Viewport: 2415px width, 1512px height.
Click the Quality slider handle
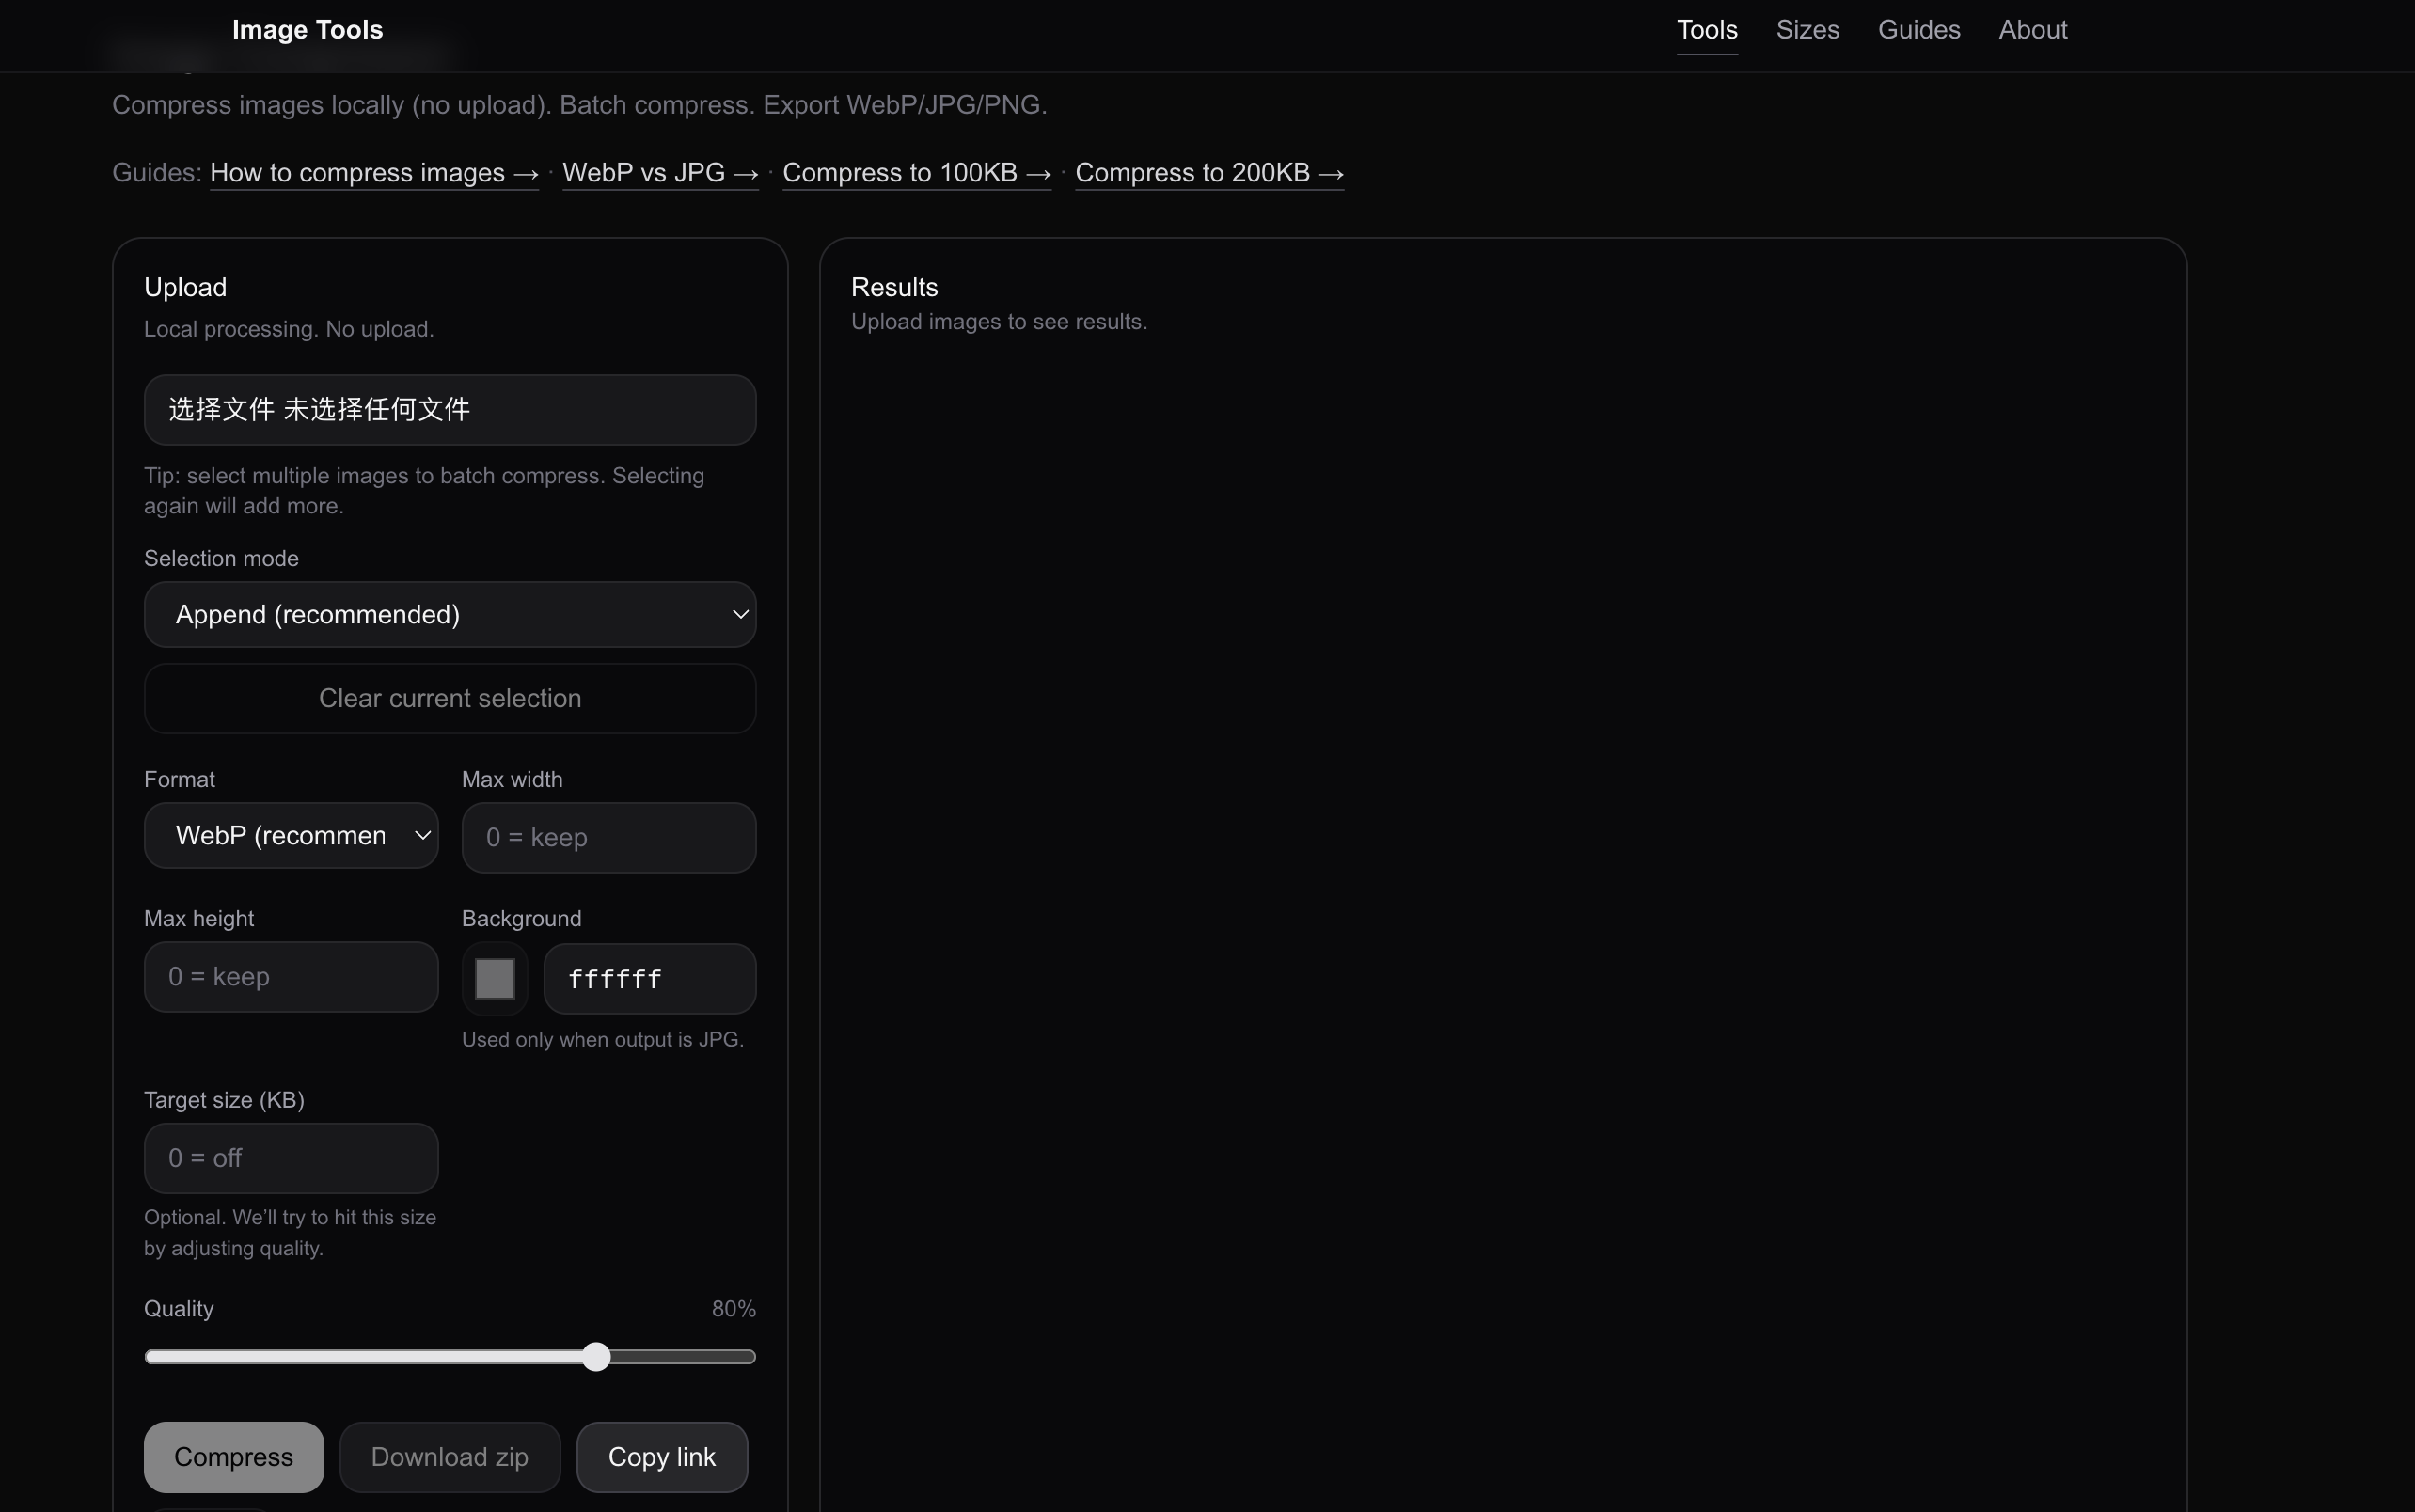tap(596, 1356)
